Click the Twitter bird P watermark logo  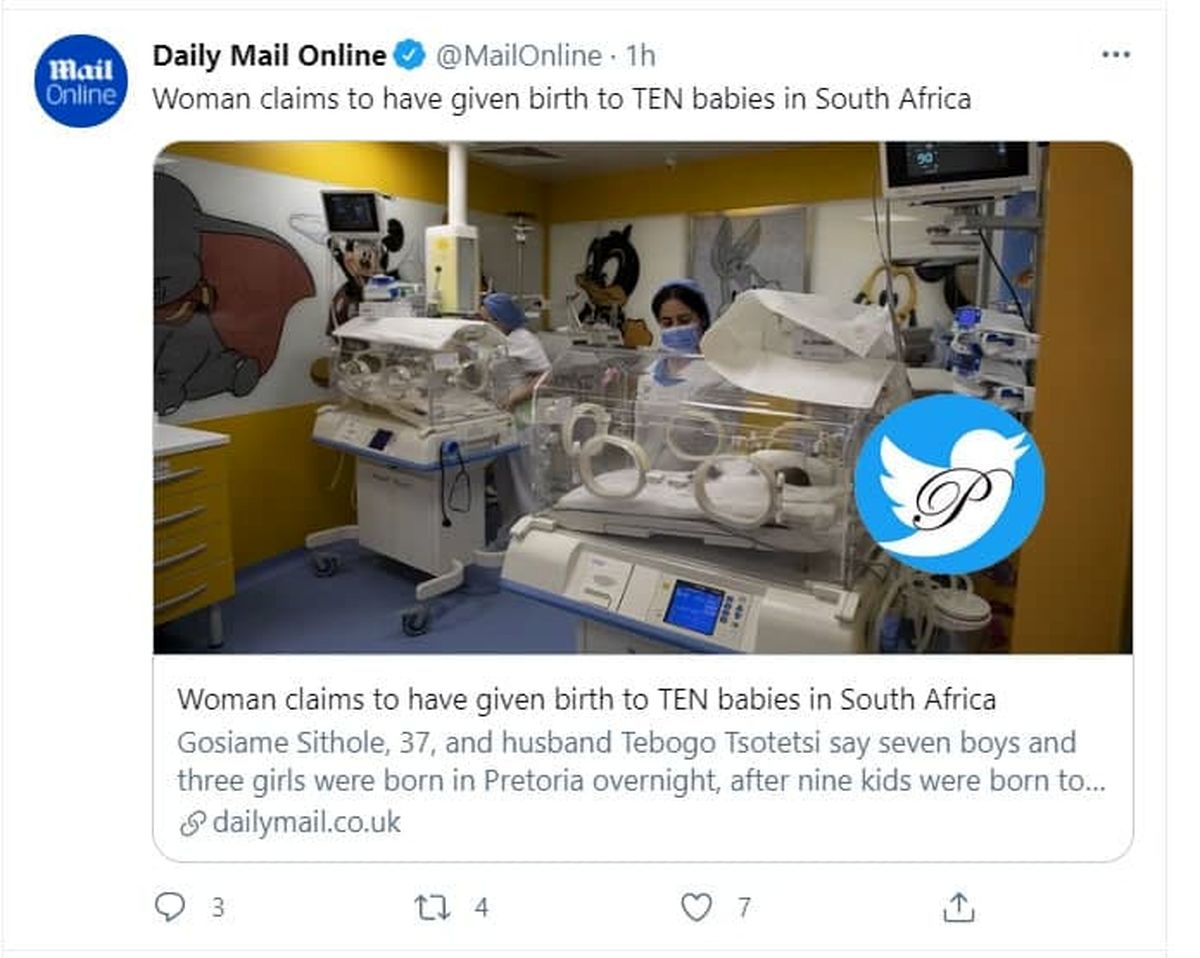point(949,484)
